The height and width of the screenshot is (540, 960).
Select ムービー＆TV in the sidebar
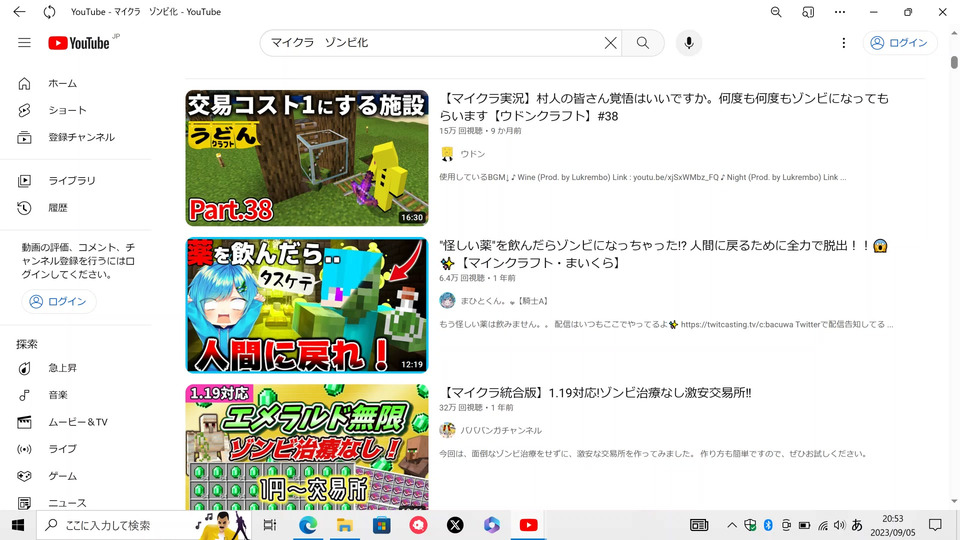(76, 422)
